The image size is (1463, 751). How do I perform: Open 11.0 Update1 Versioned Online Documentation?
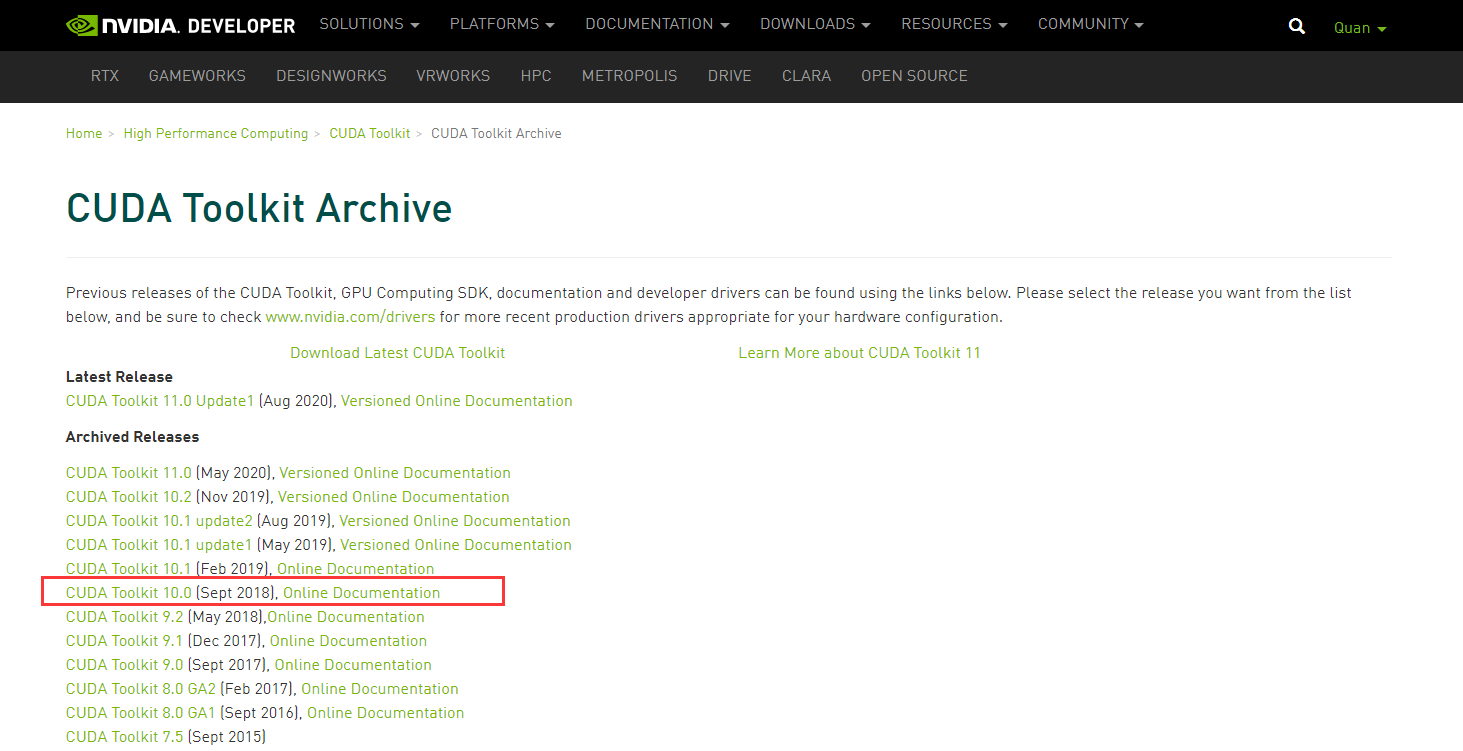tap(457, 401)
